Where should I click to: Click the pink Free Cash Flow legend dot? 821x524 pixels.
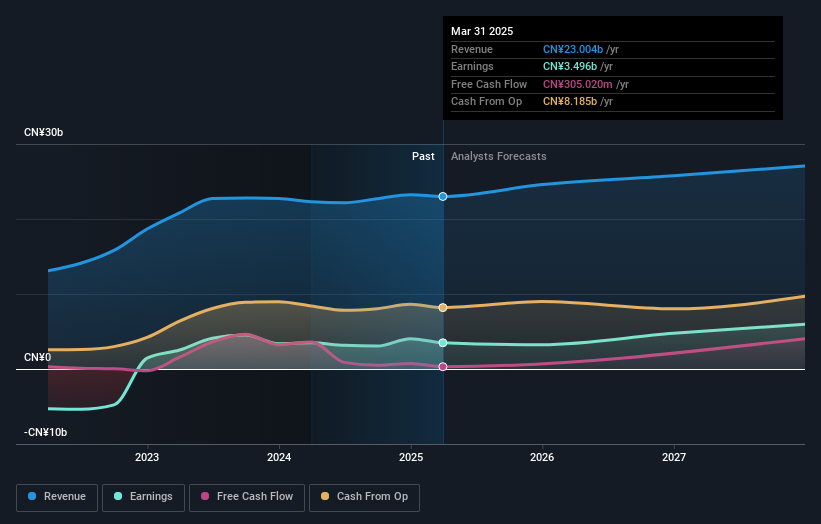[x=205, y=496]
